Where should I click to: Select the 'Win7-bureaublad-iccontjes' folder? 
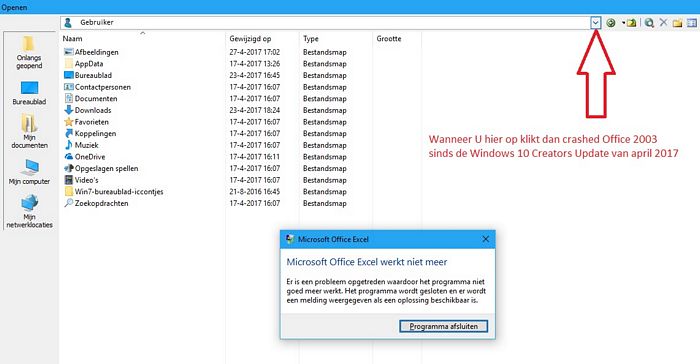114,191
